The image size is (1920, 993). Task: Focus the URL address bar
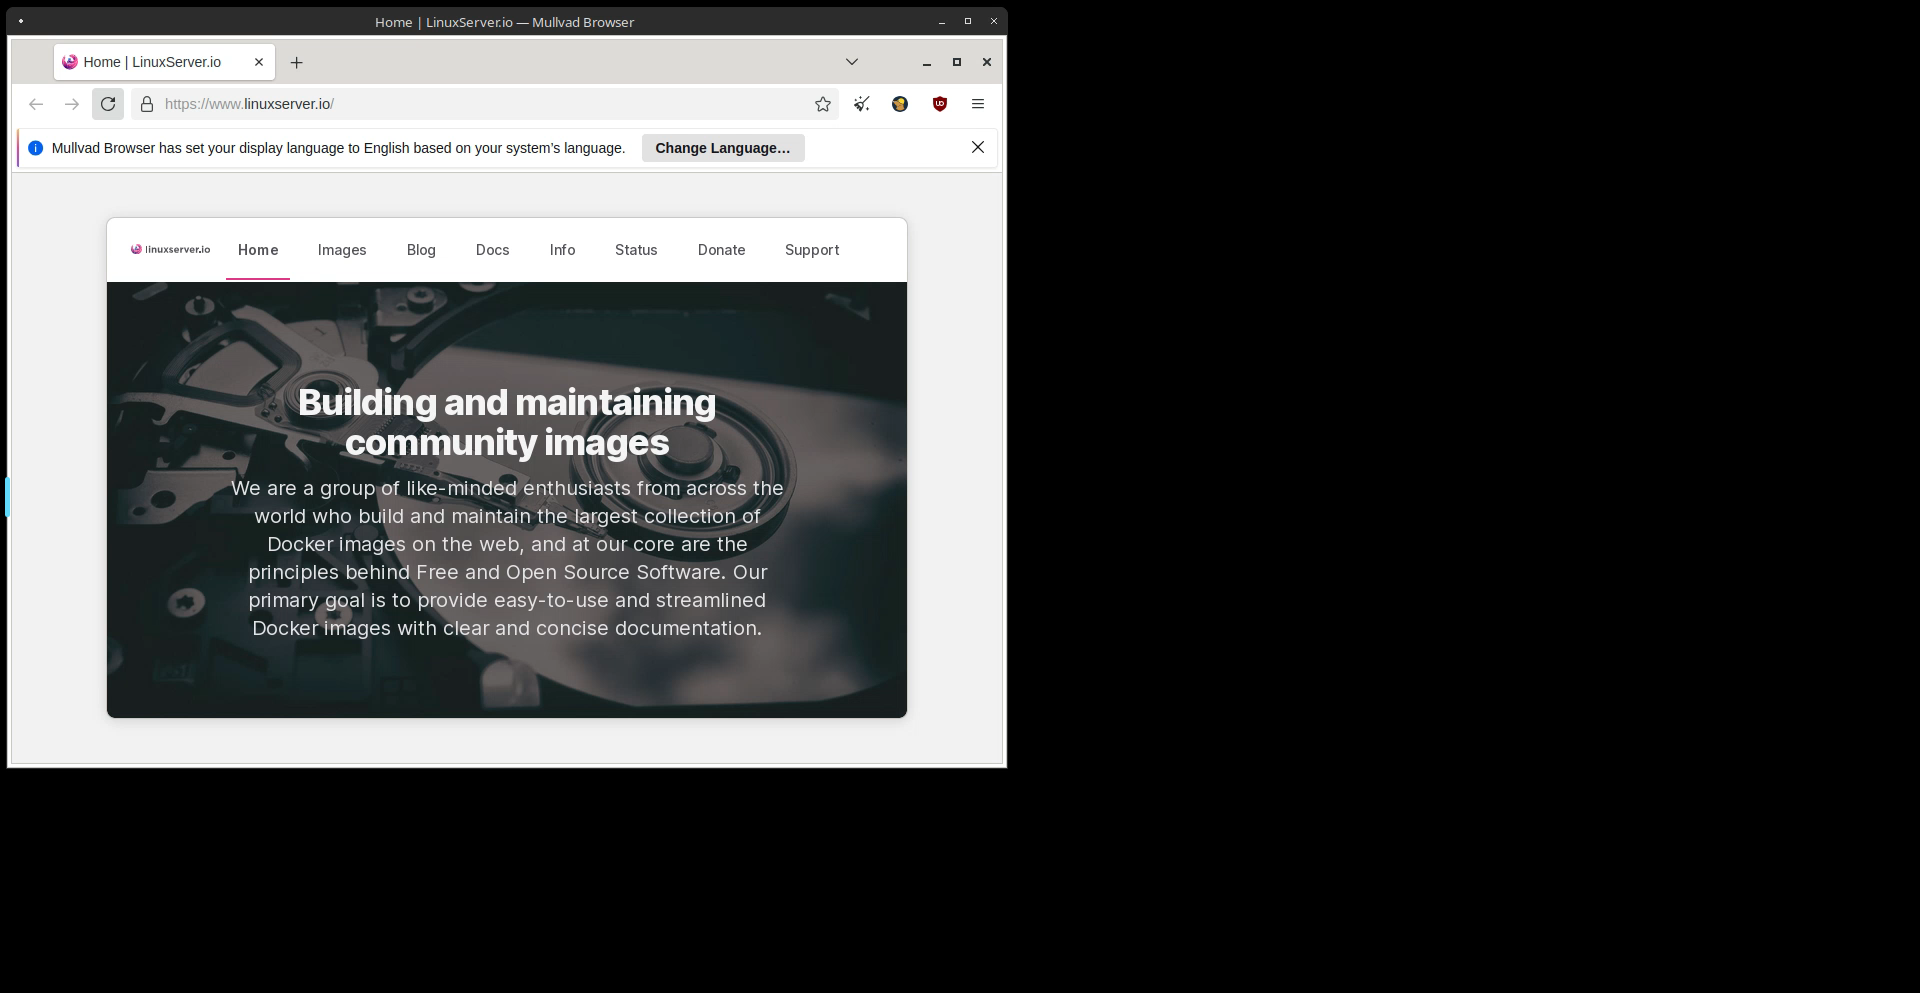click(480, 104)
